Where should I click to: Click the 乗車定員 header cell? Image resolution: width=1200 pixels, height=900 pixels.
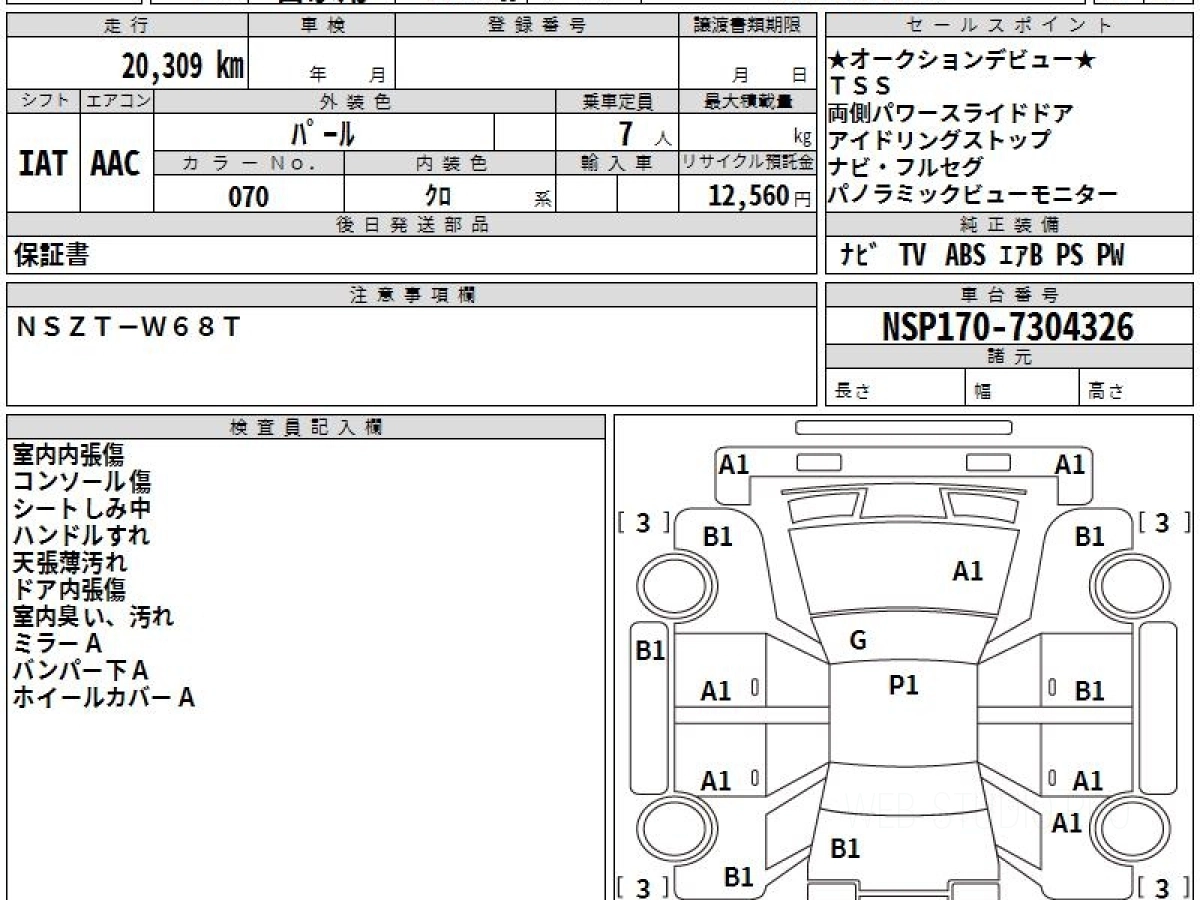point(617,101)
